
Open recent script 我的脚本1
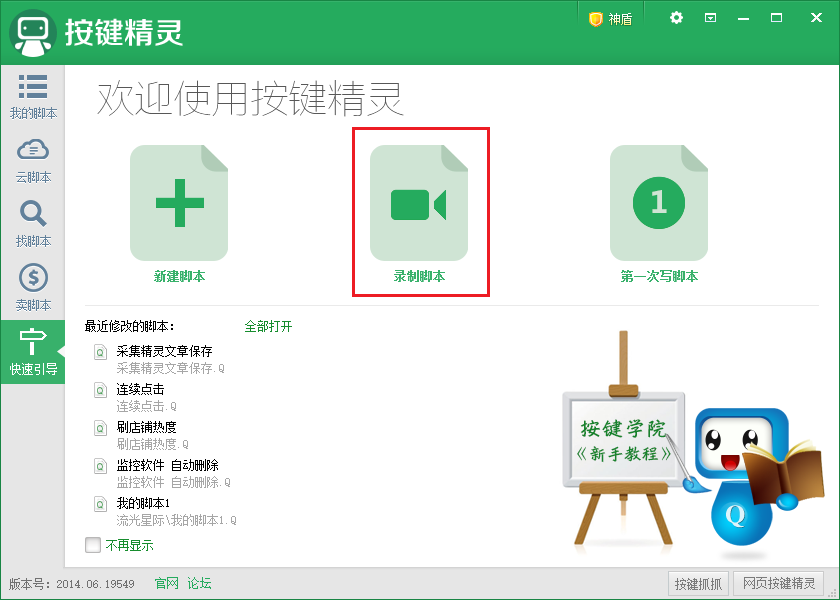pyautogui.click(x=143, y=504)
